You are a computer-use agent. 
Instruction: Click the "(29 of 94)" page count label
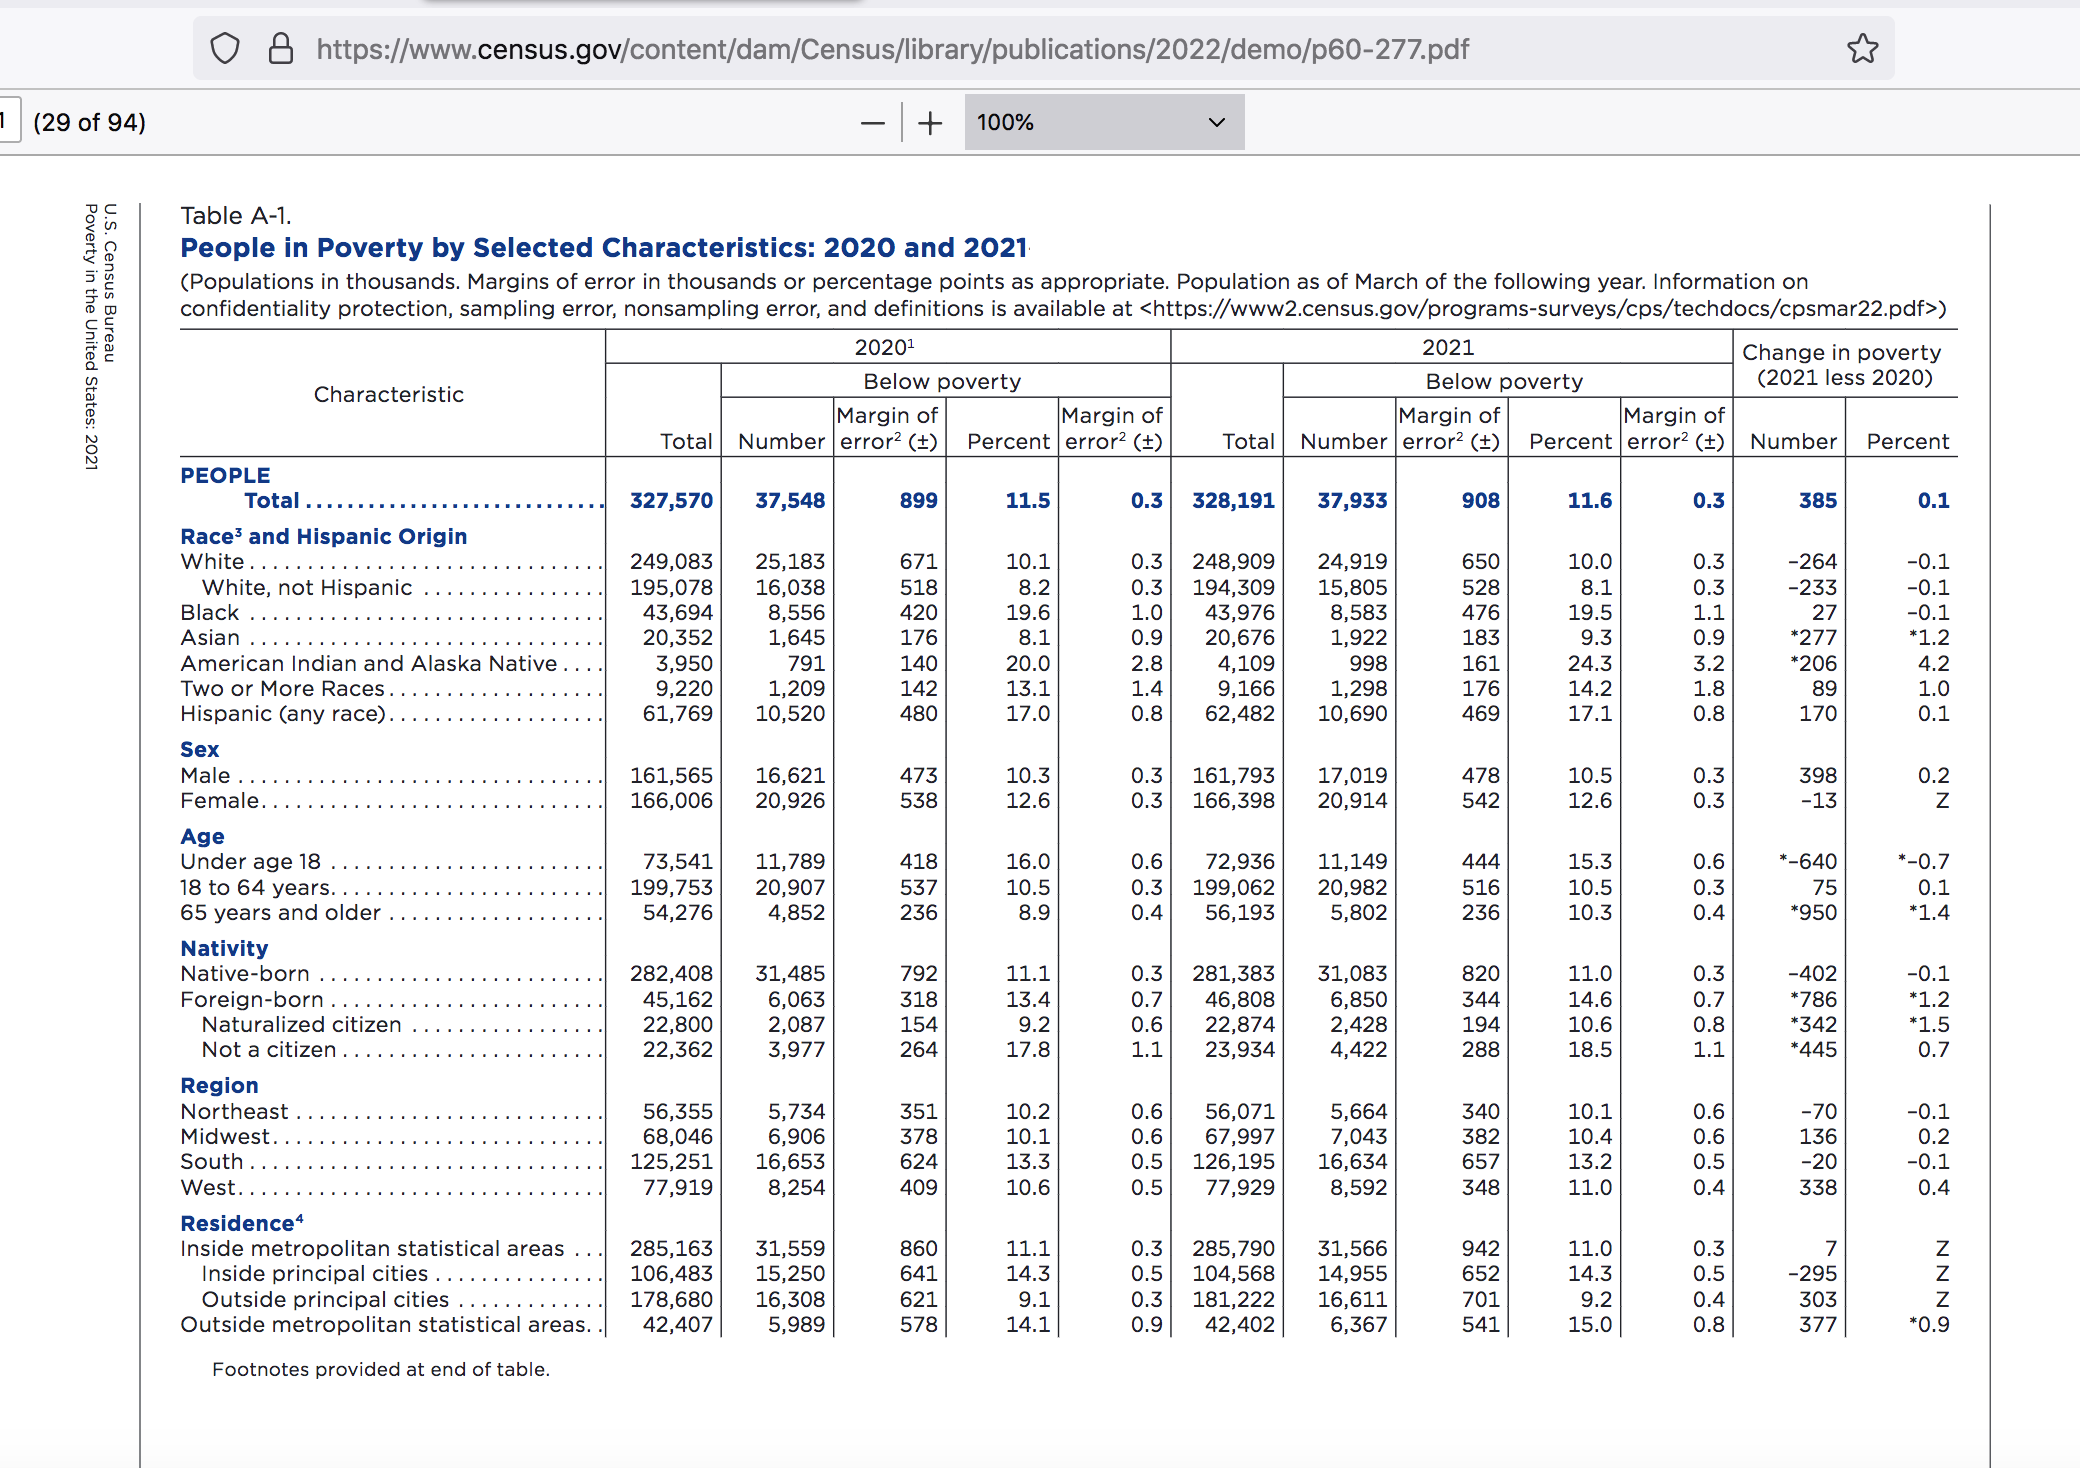coord(89,123)
